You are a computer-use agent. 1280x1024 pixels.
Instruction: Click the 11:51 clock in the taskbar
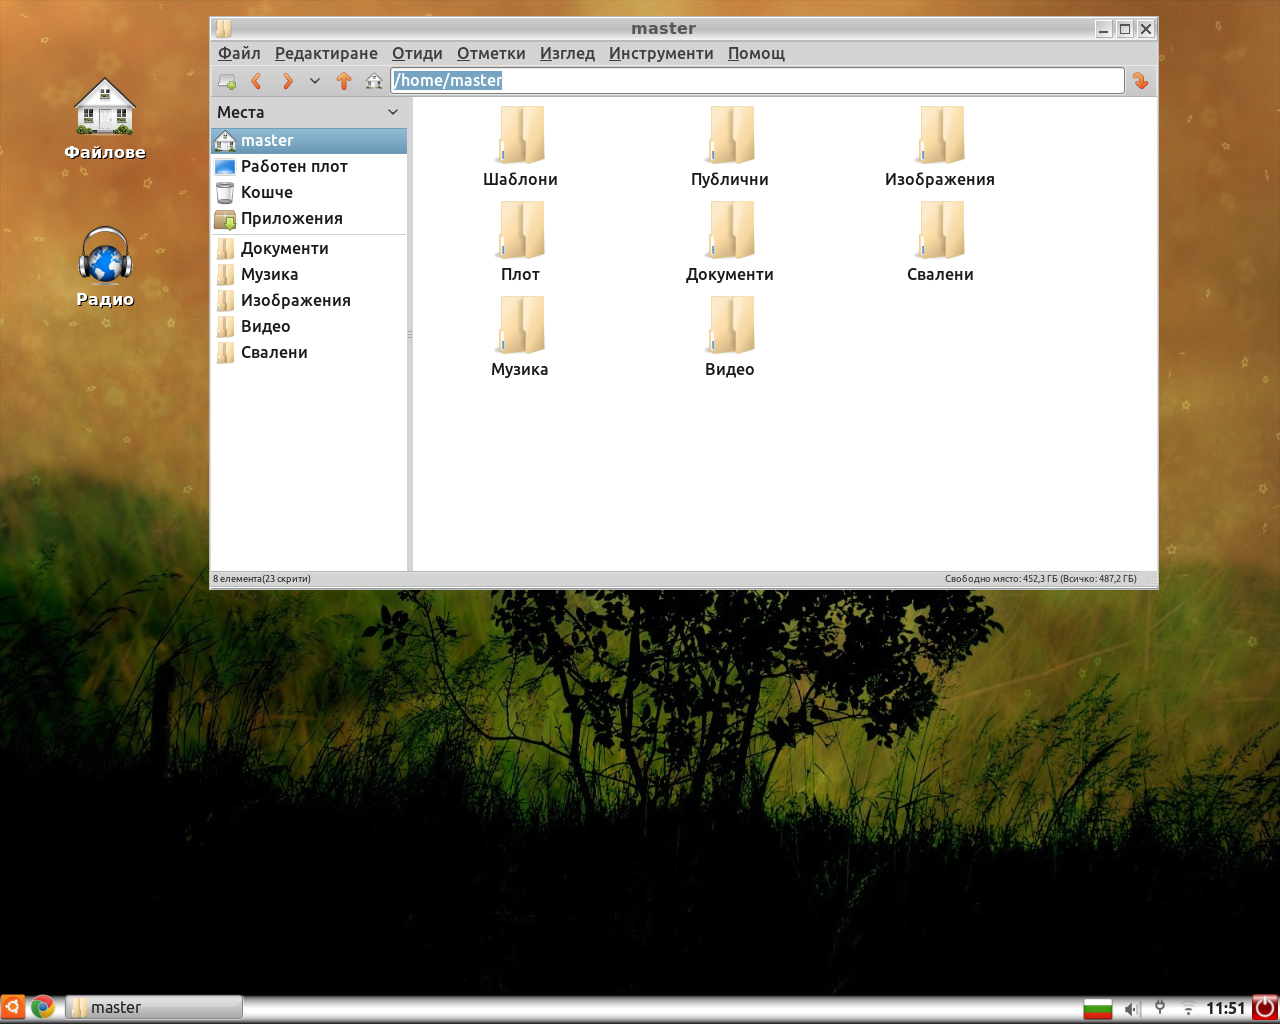click(1225, 1008)
